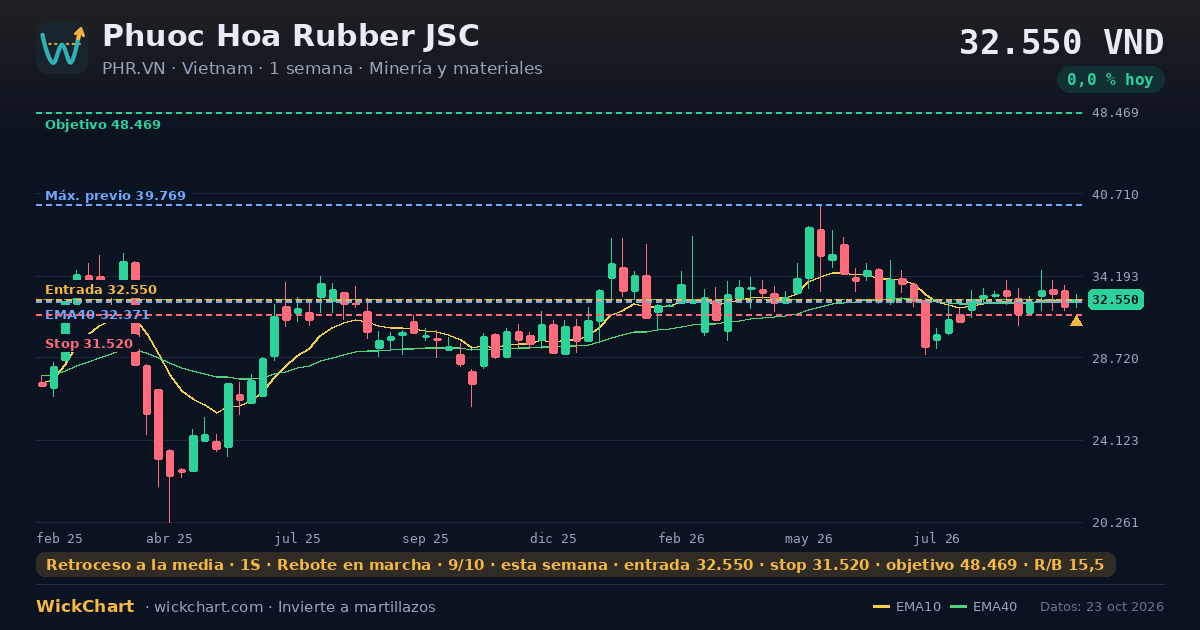Click the feb 26 date label
The height and width of the screenshot is (630, 1200).
682,539
